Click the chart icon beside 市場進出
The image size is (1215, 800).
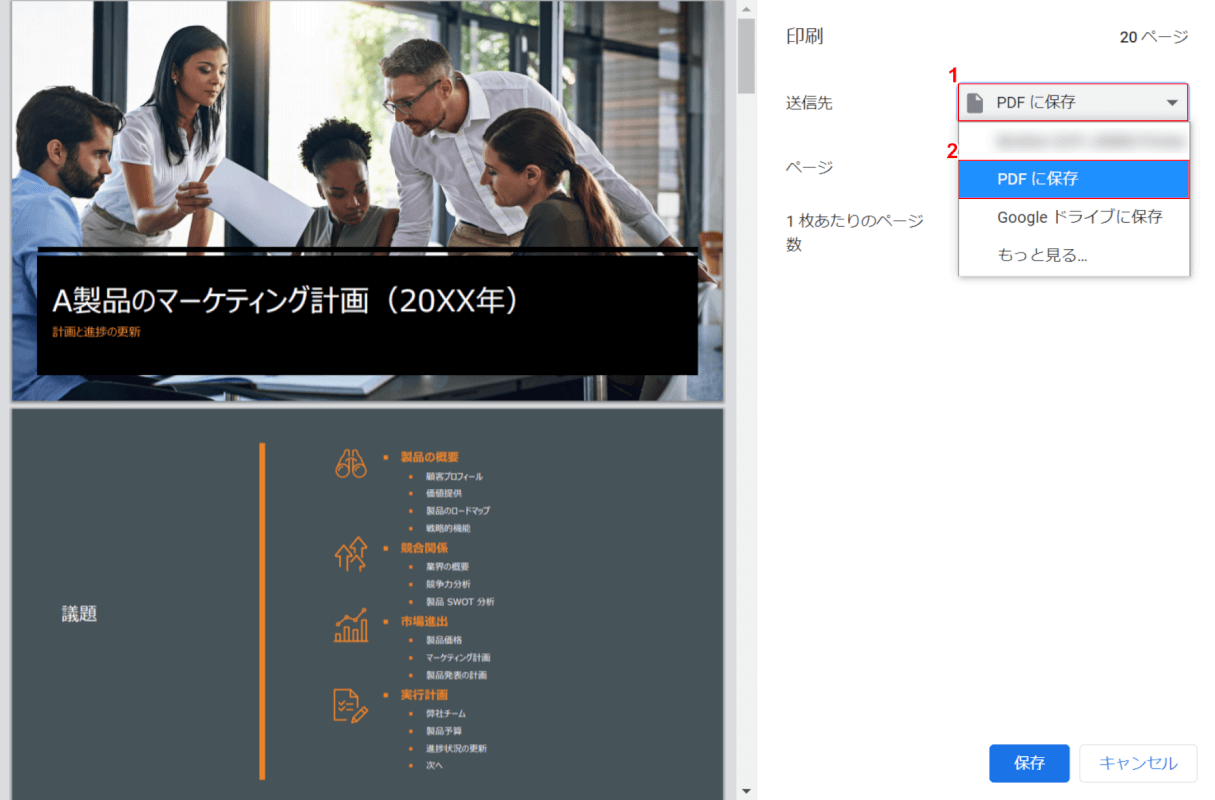[x=350, y=625]
